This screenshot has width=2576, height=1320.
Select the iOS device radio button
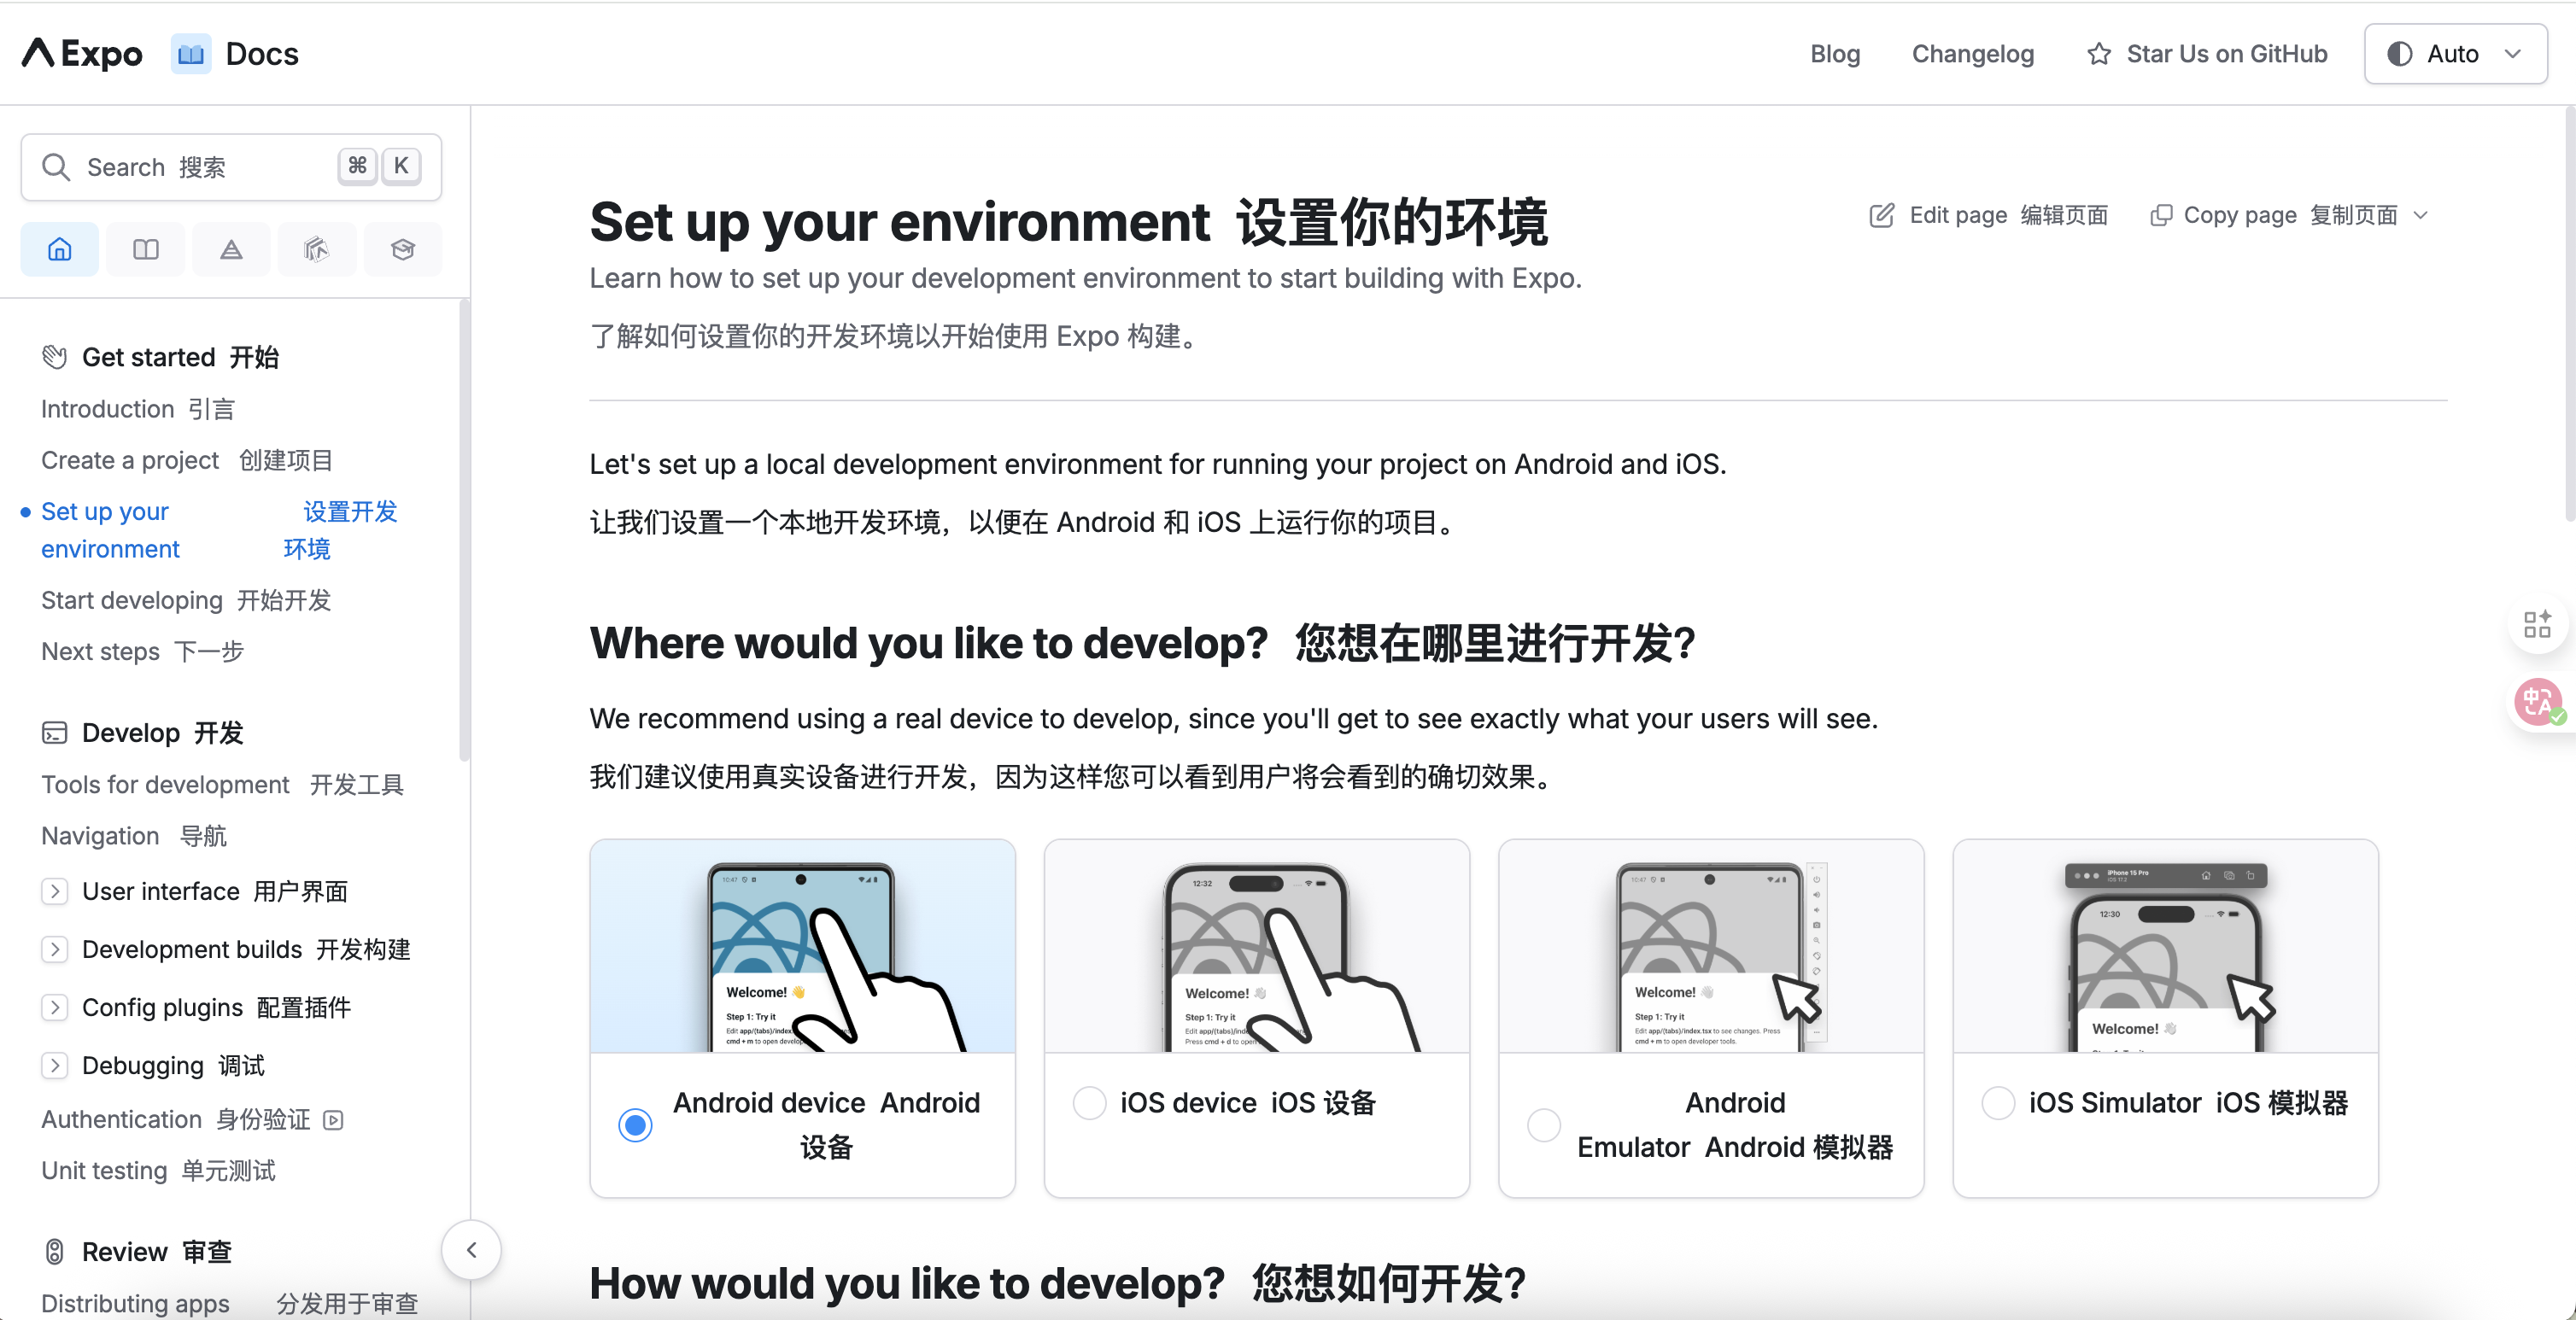1089,1103
